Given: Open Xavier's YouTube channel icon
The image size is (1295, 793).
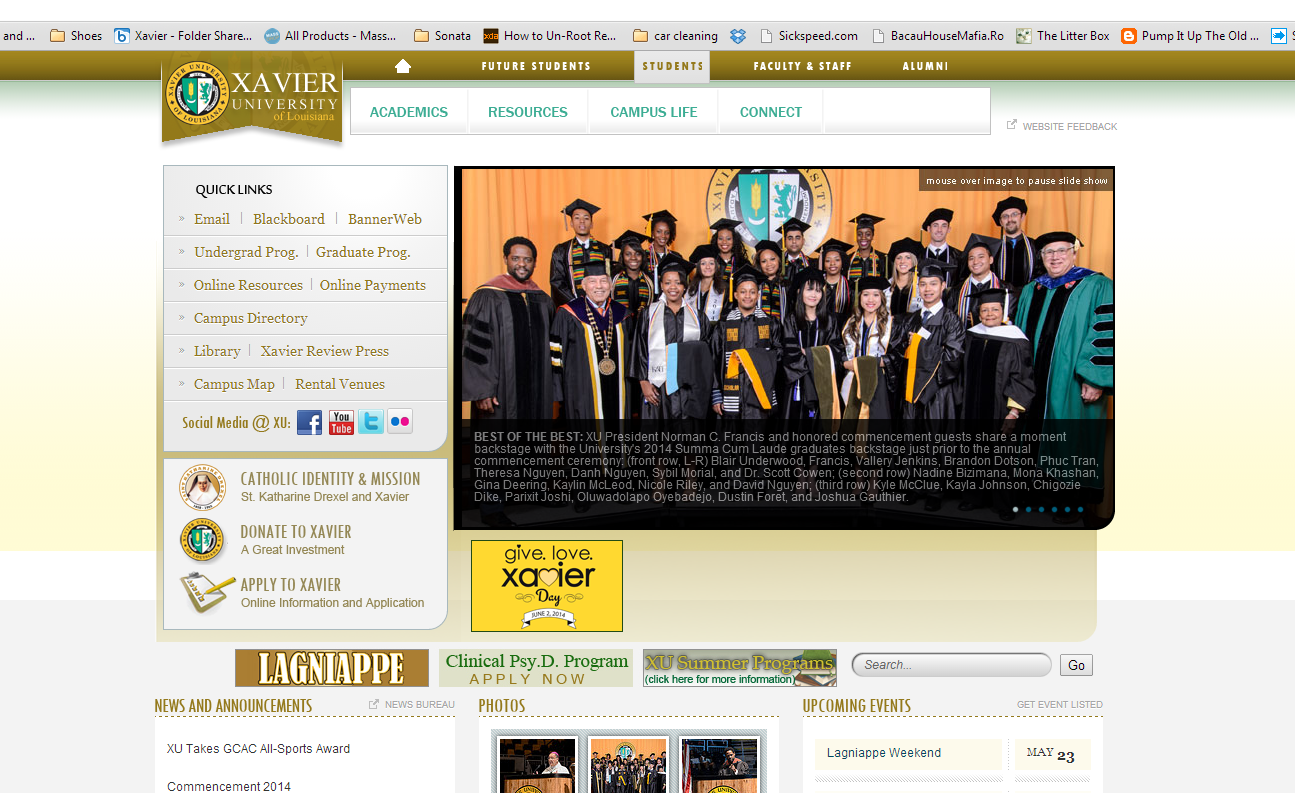Looking at the screenshot, I should [x=341, y=422].
